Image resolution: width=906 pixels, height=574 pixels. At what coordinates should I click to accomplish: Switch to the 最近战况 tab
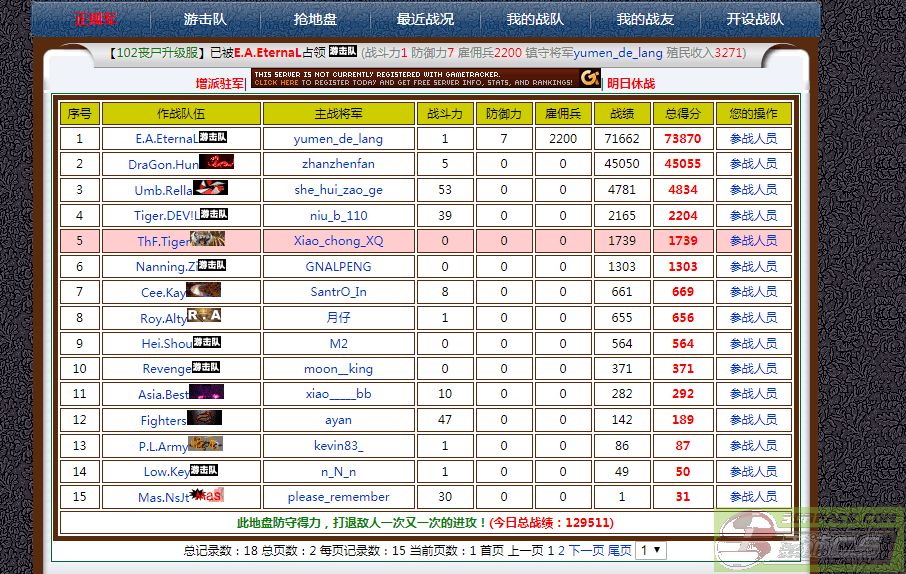(425, 19)
